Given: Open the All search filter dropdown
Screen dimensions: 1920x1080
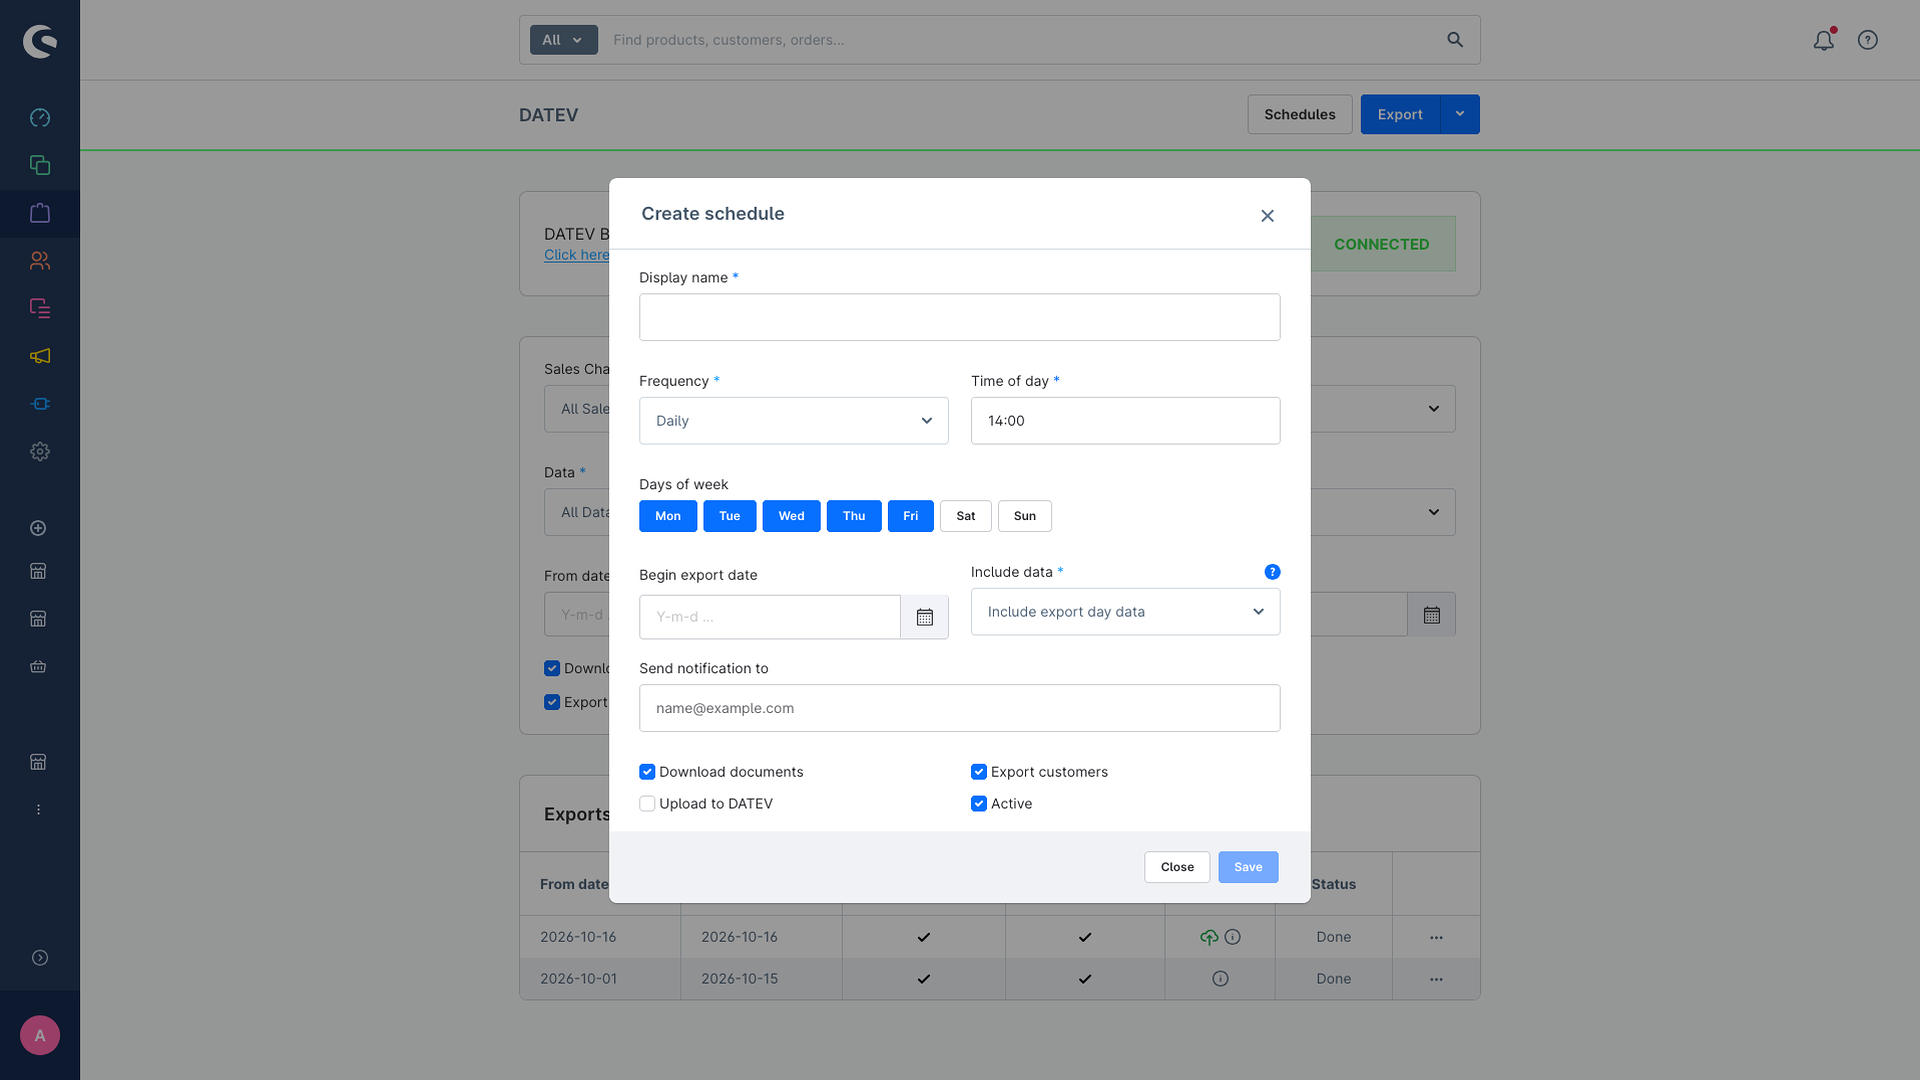Looking at the screenshot, I should 564,40.
